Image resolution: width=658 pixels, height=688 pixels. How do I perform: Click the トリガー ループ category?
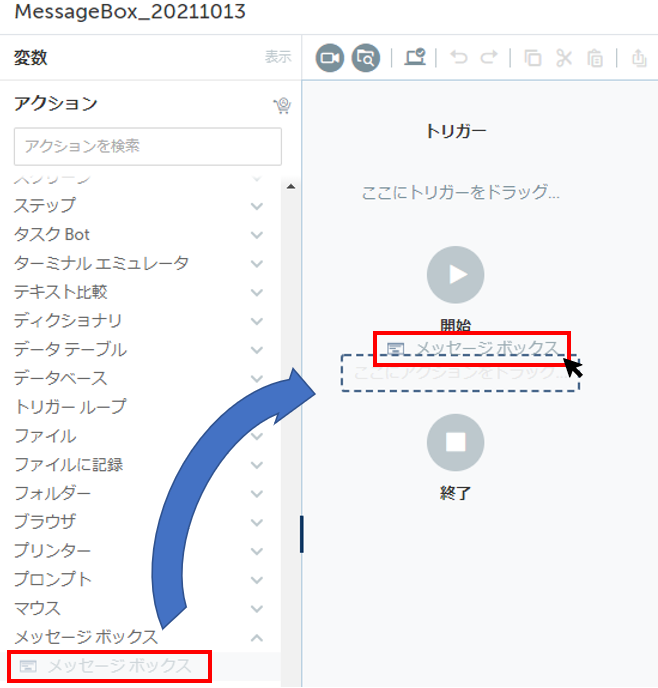click(70, 407)
